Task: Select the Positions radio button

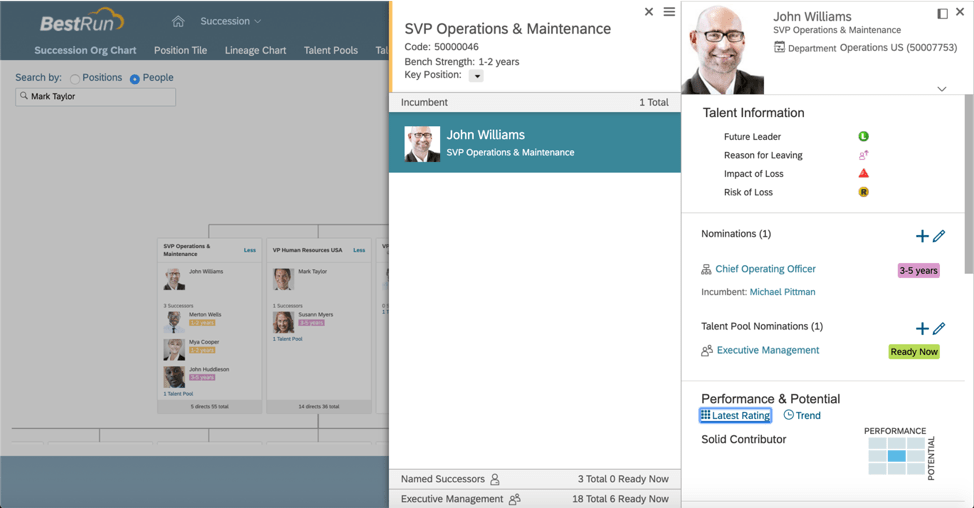Action: click(x=75, y=79)
